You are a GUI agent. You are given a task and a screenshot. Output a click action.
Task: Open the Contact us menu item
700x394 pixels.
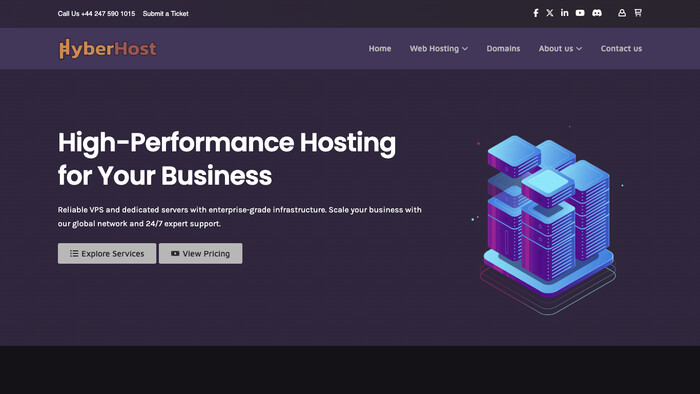pyautogui.click(x=621, y=49)
